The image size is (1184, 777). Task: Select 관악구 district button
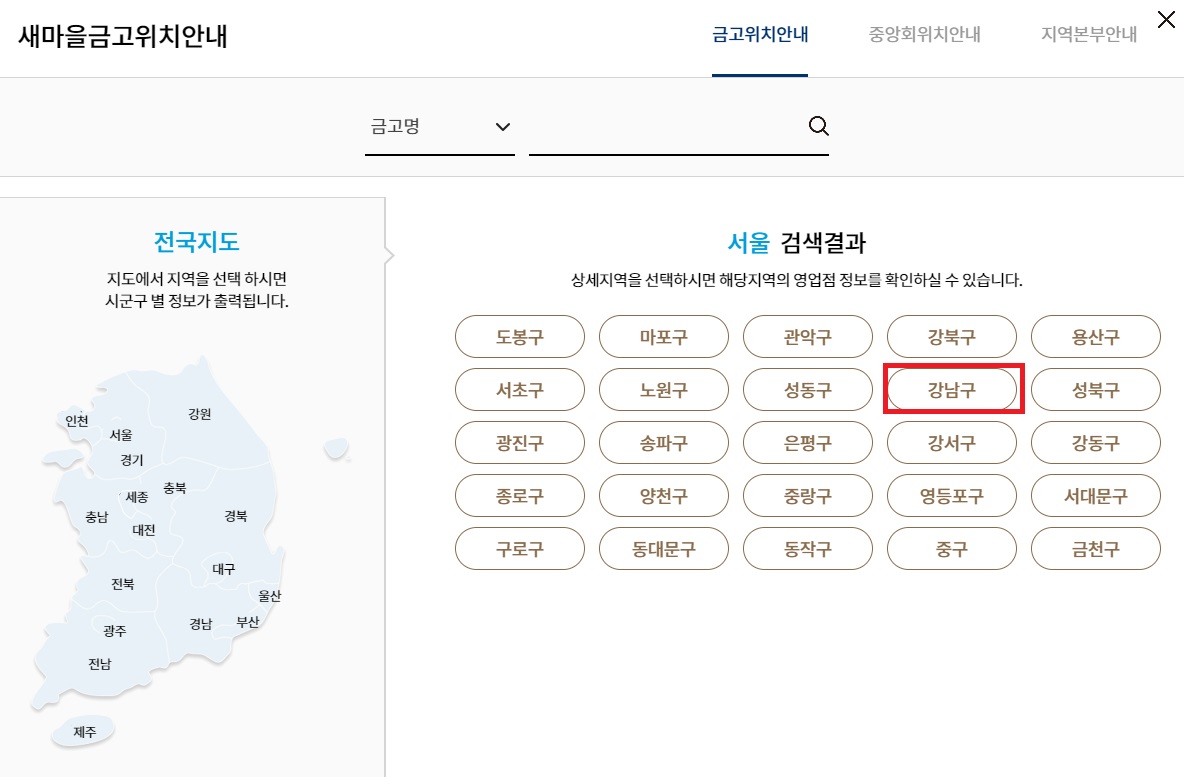808,337
